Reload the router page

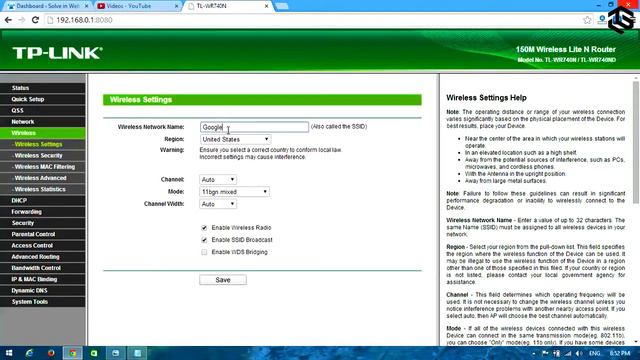(36, 20)
